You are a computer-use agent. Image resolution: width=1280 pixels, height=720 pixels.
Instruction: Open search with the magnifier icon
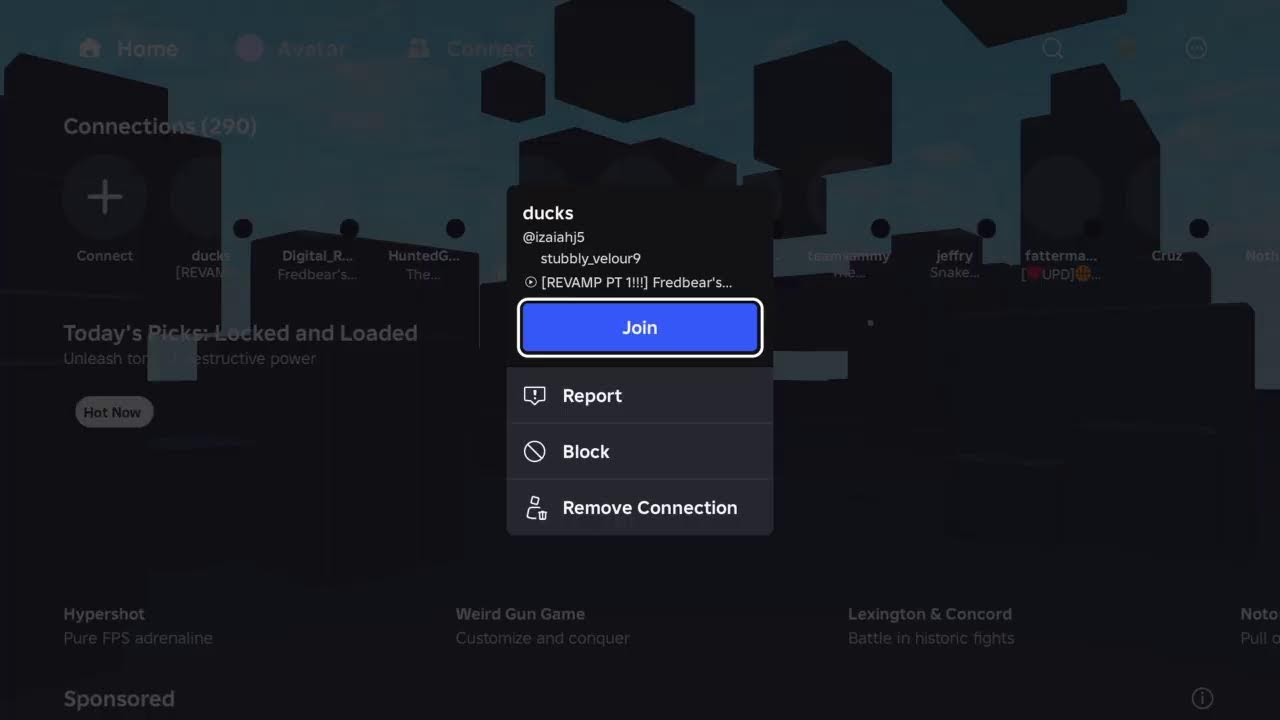pyautogui.click(x=1053, y=48)
